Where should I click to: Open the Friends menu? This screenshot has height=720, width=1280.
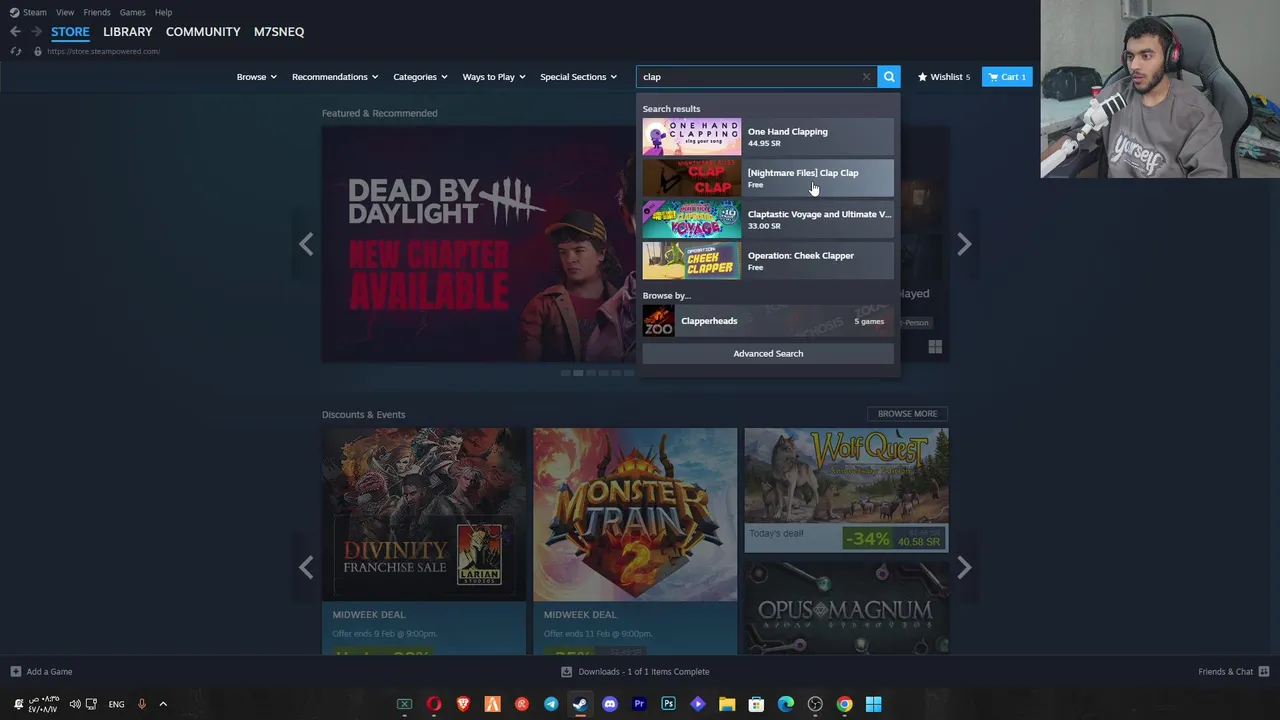[97, 12]
